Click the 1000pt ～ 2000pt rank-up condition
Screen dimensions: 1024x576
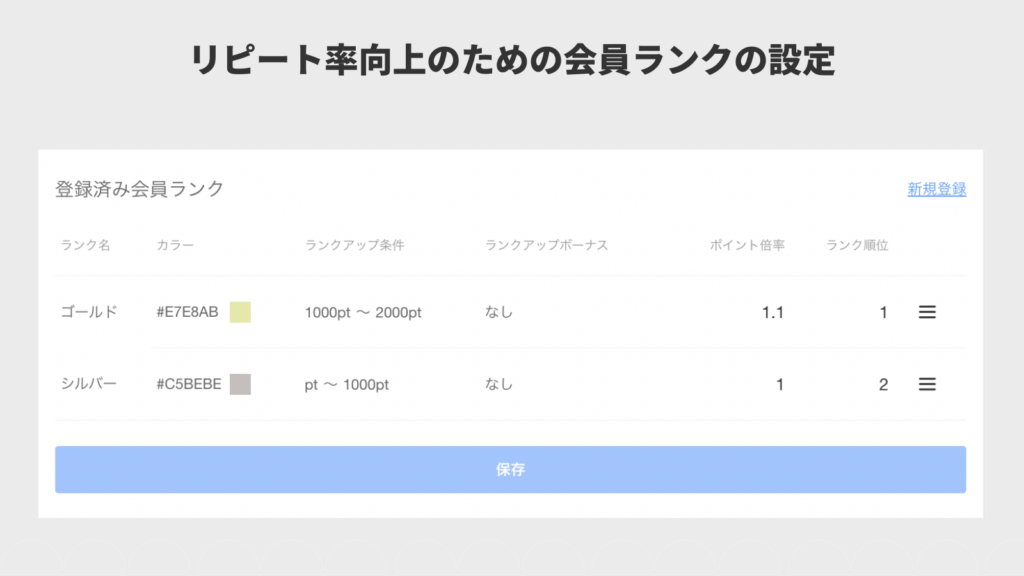click(363, 312)
